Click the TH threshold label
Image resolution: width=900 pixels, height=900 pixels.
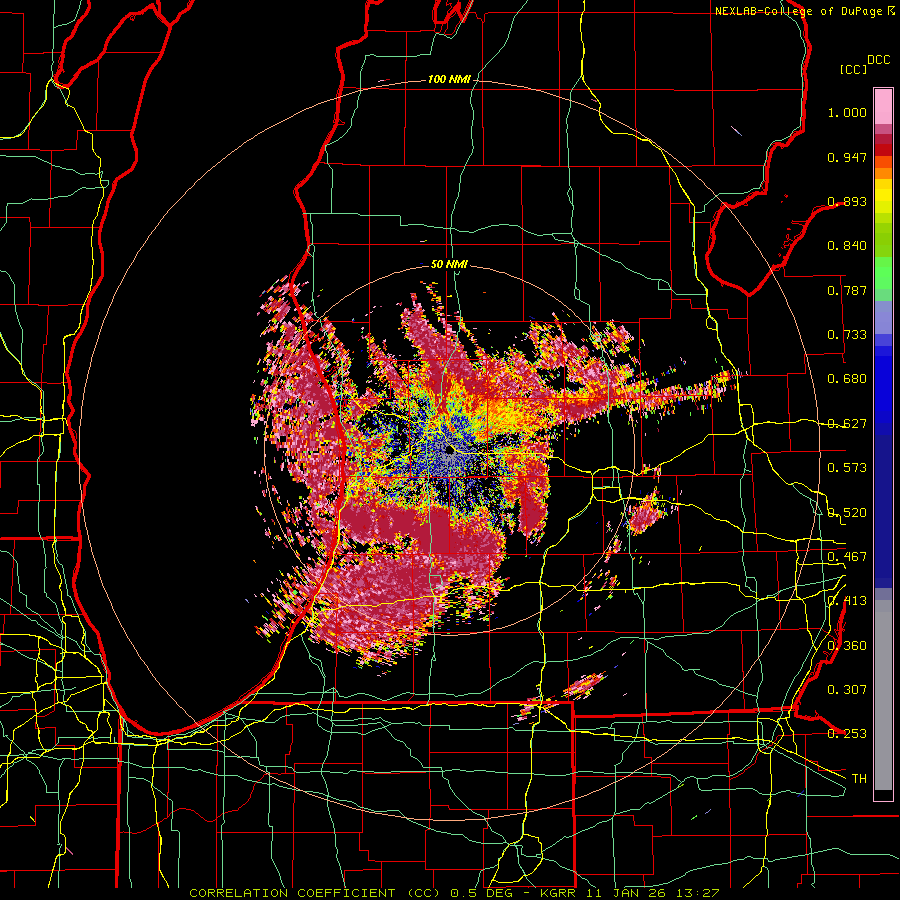click(x=859, y=779)
